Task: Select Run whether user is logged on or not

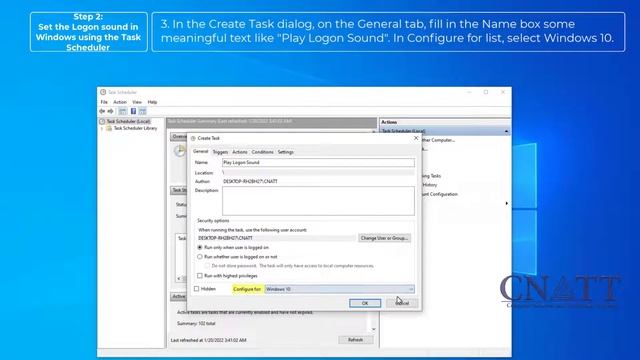Action: coord(200,257)
